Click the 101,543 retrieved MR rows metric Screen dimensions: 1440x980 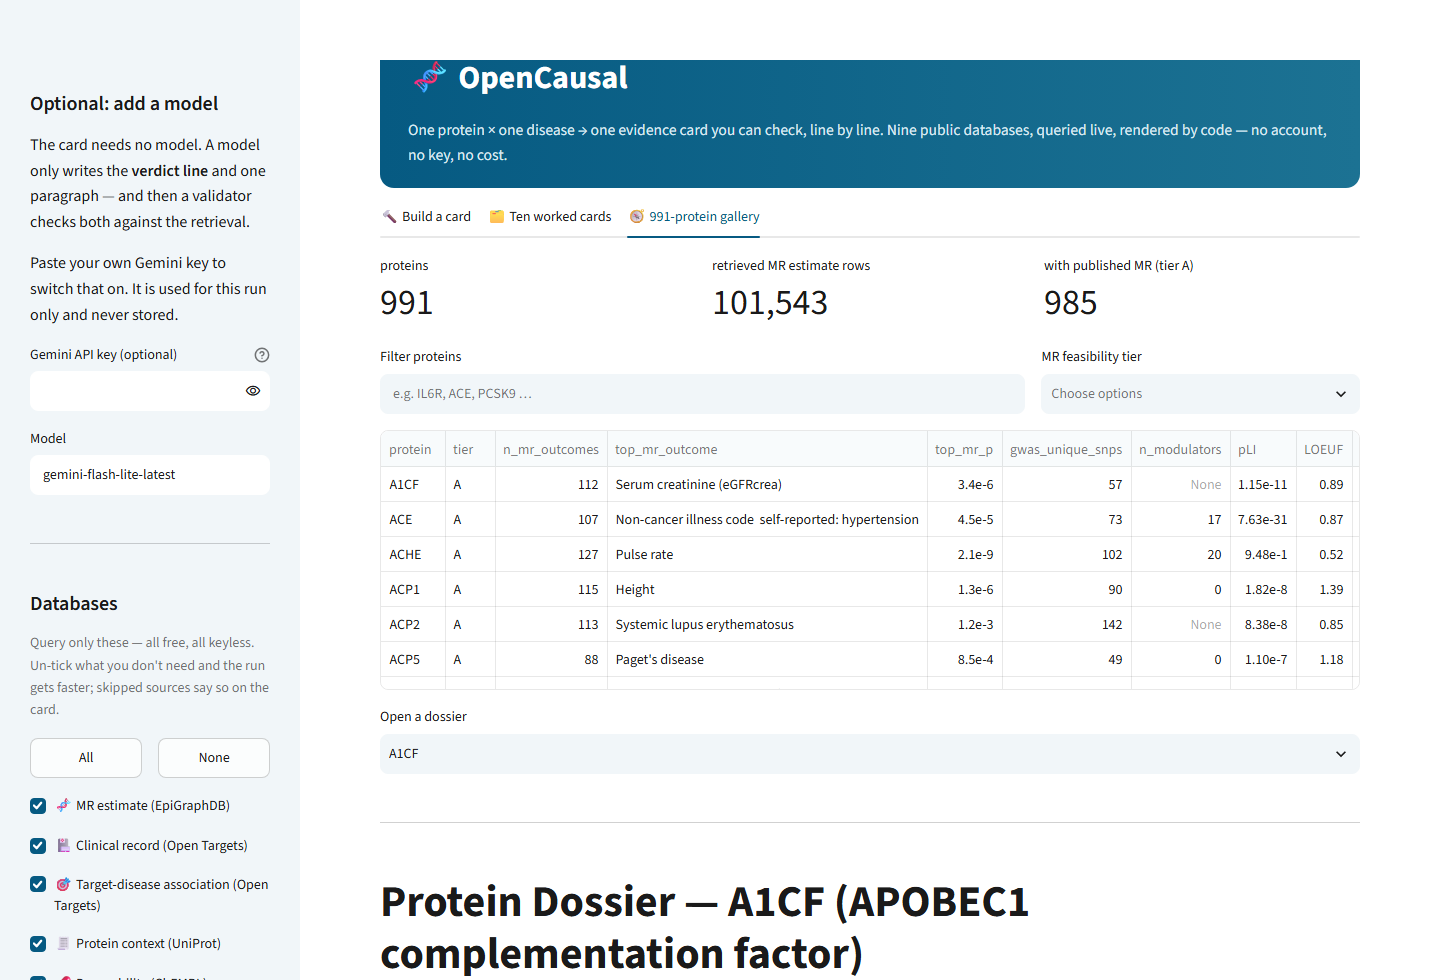pyautogui.click(x=770, y=303)
